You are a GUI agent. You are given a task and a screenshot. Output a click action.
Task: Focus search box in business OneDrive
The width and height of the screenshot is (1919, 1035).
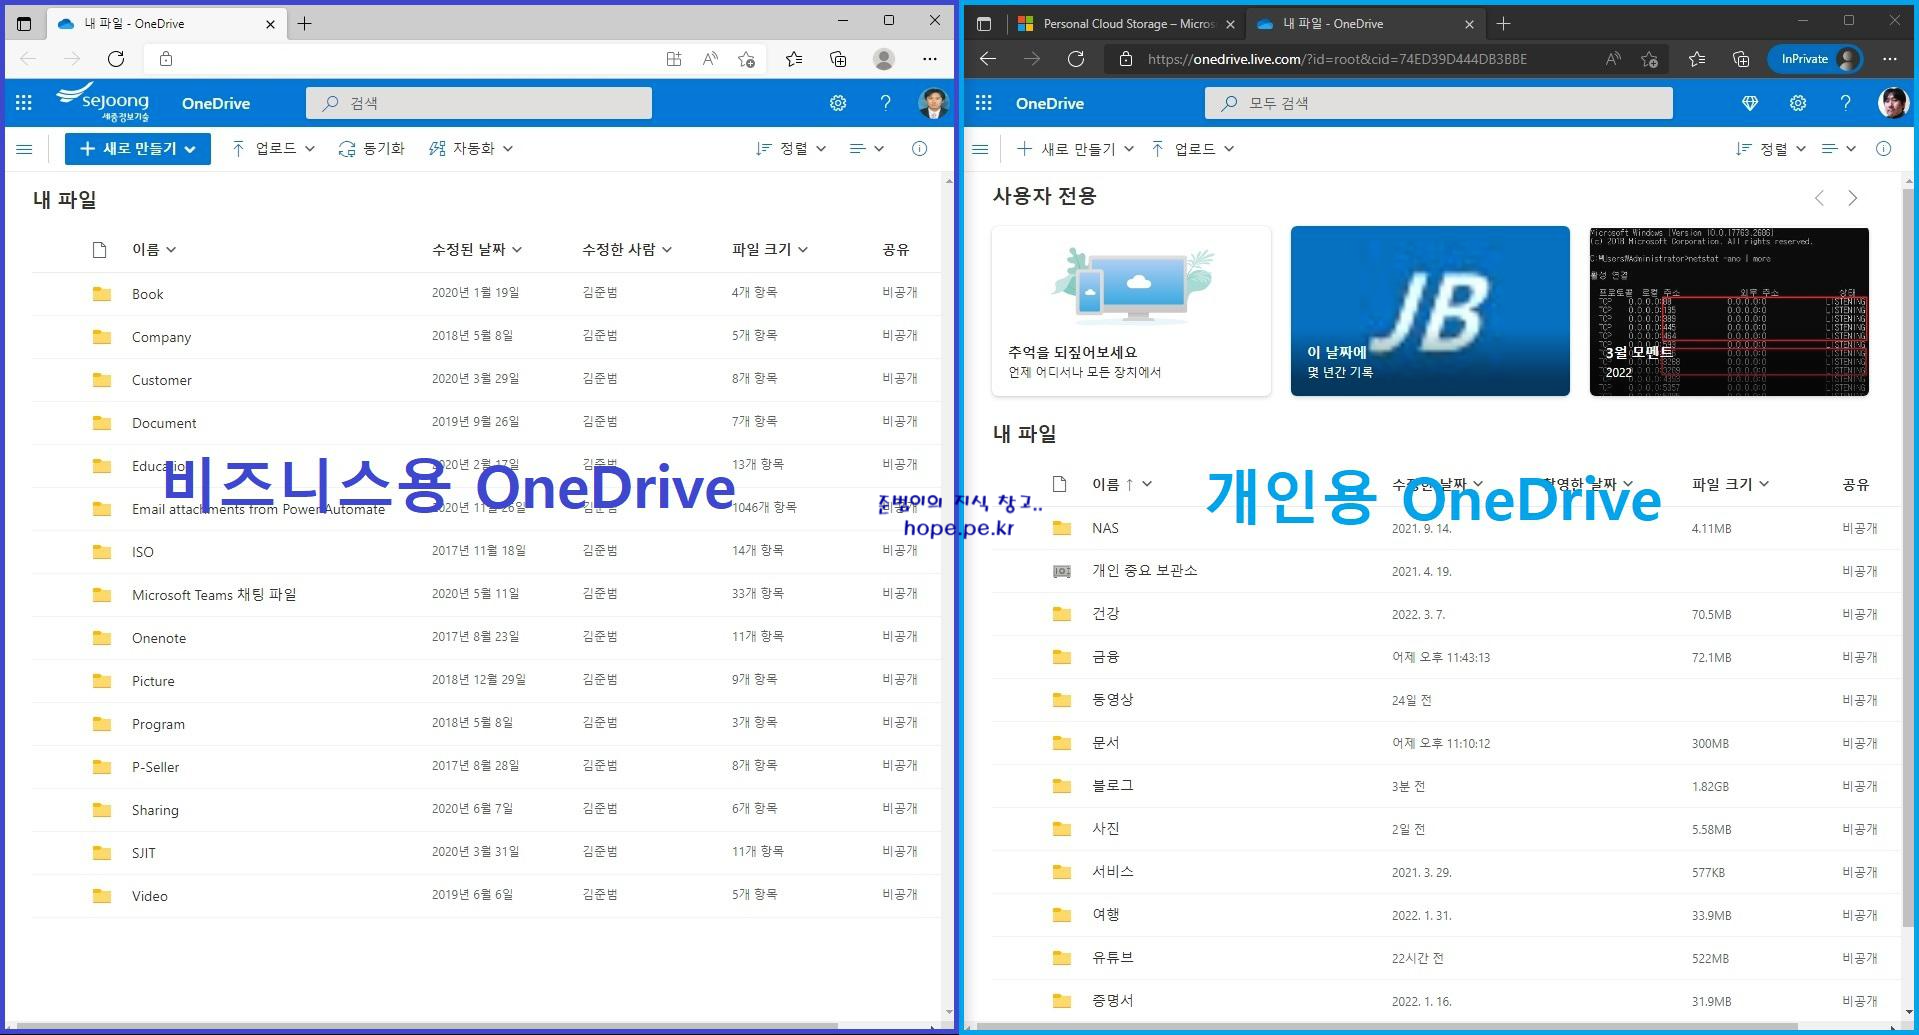479,103
